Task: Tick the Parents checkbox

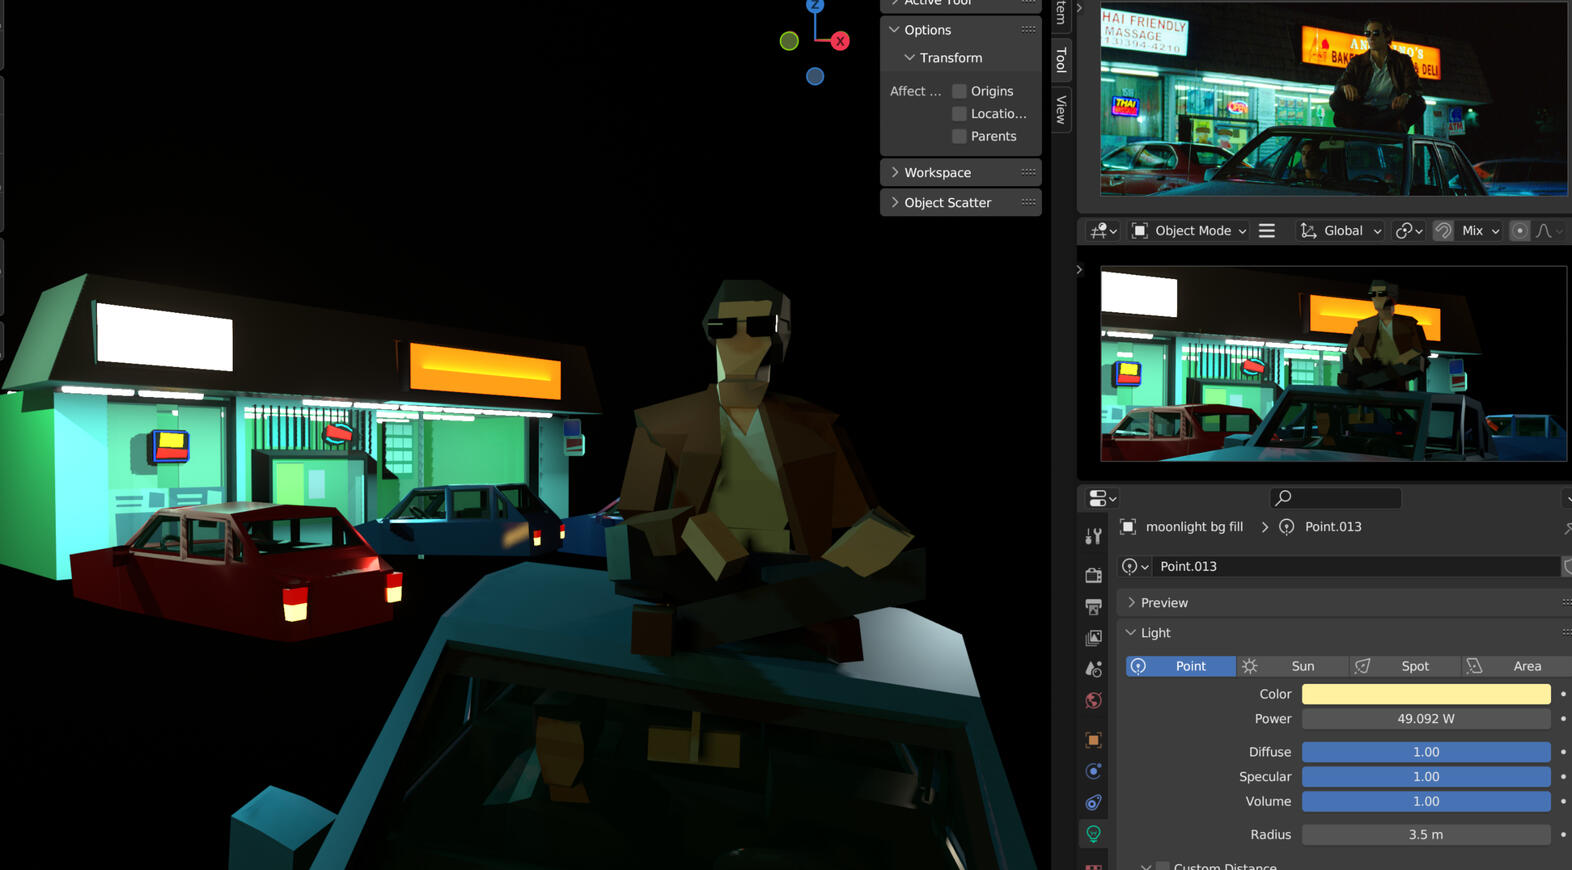Action: click(959, 136)
